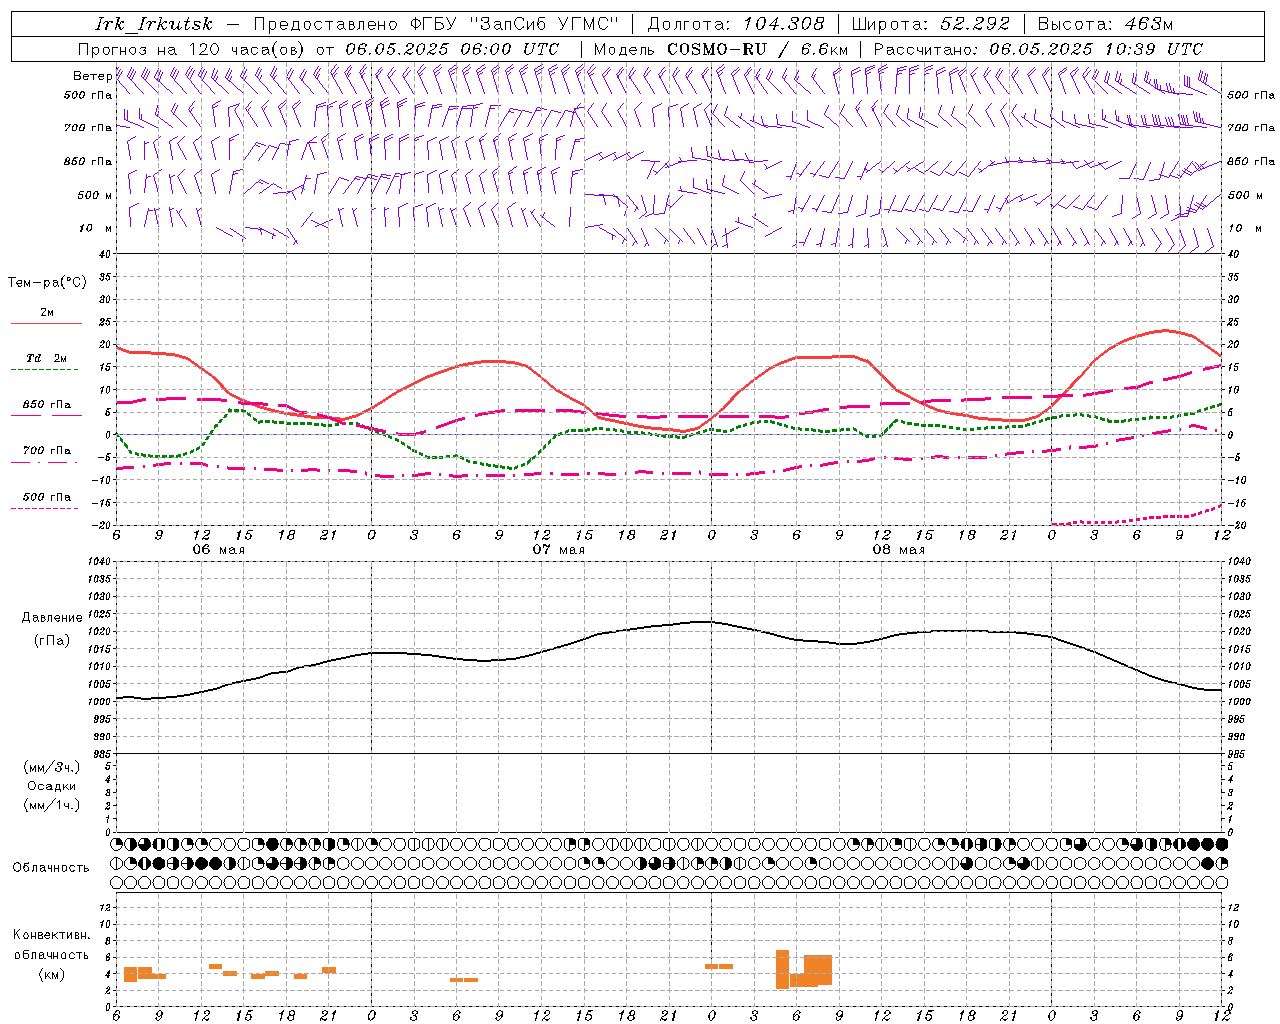The height and width of the screenshot is (1024, 1280).
Task: Click the (мм/3ч.) precipitation unit label
Action: 52,767
